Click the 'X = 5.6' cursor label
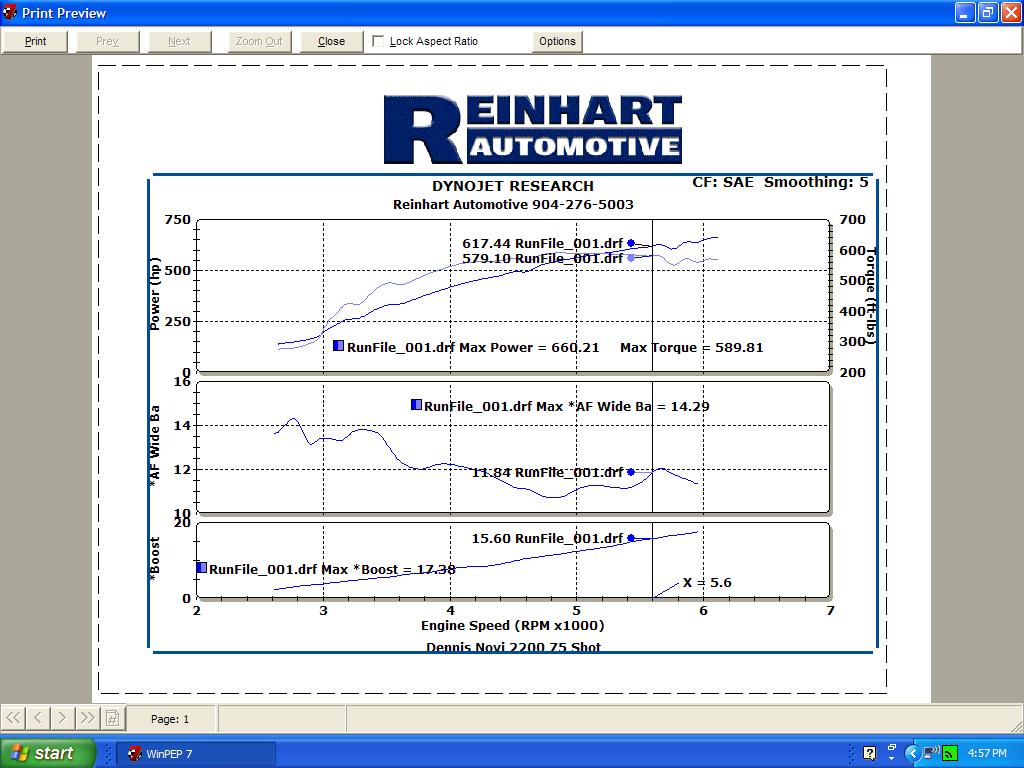This screenshot has width=1024, height=768. [707, 583]
